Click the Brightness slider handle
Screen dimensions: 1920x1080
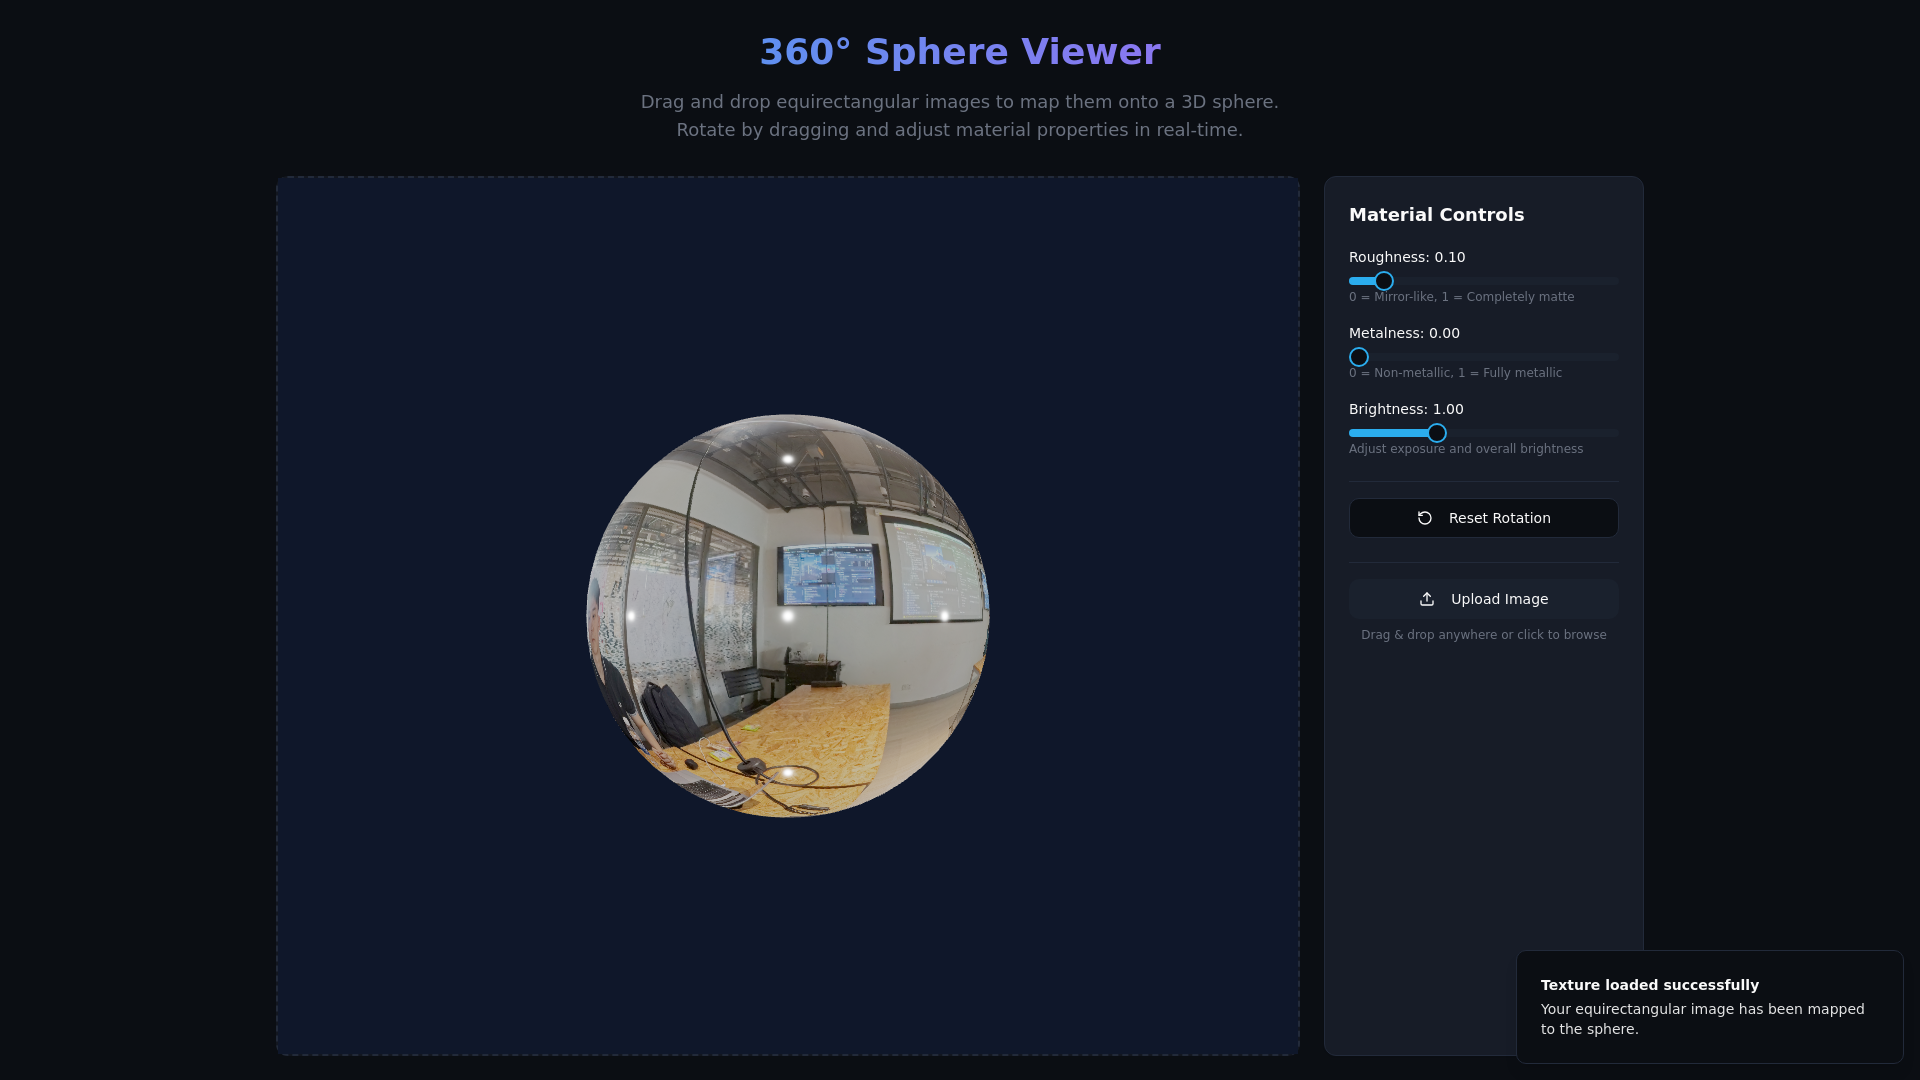(x=1437, y=433)
